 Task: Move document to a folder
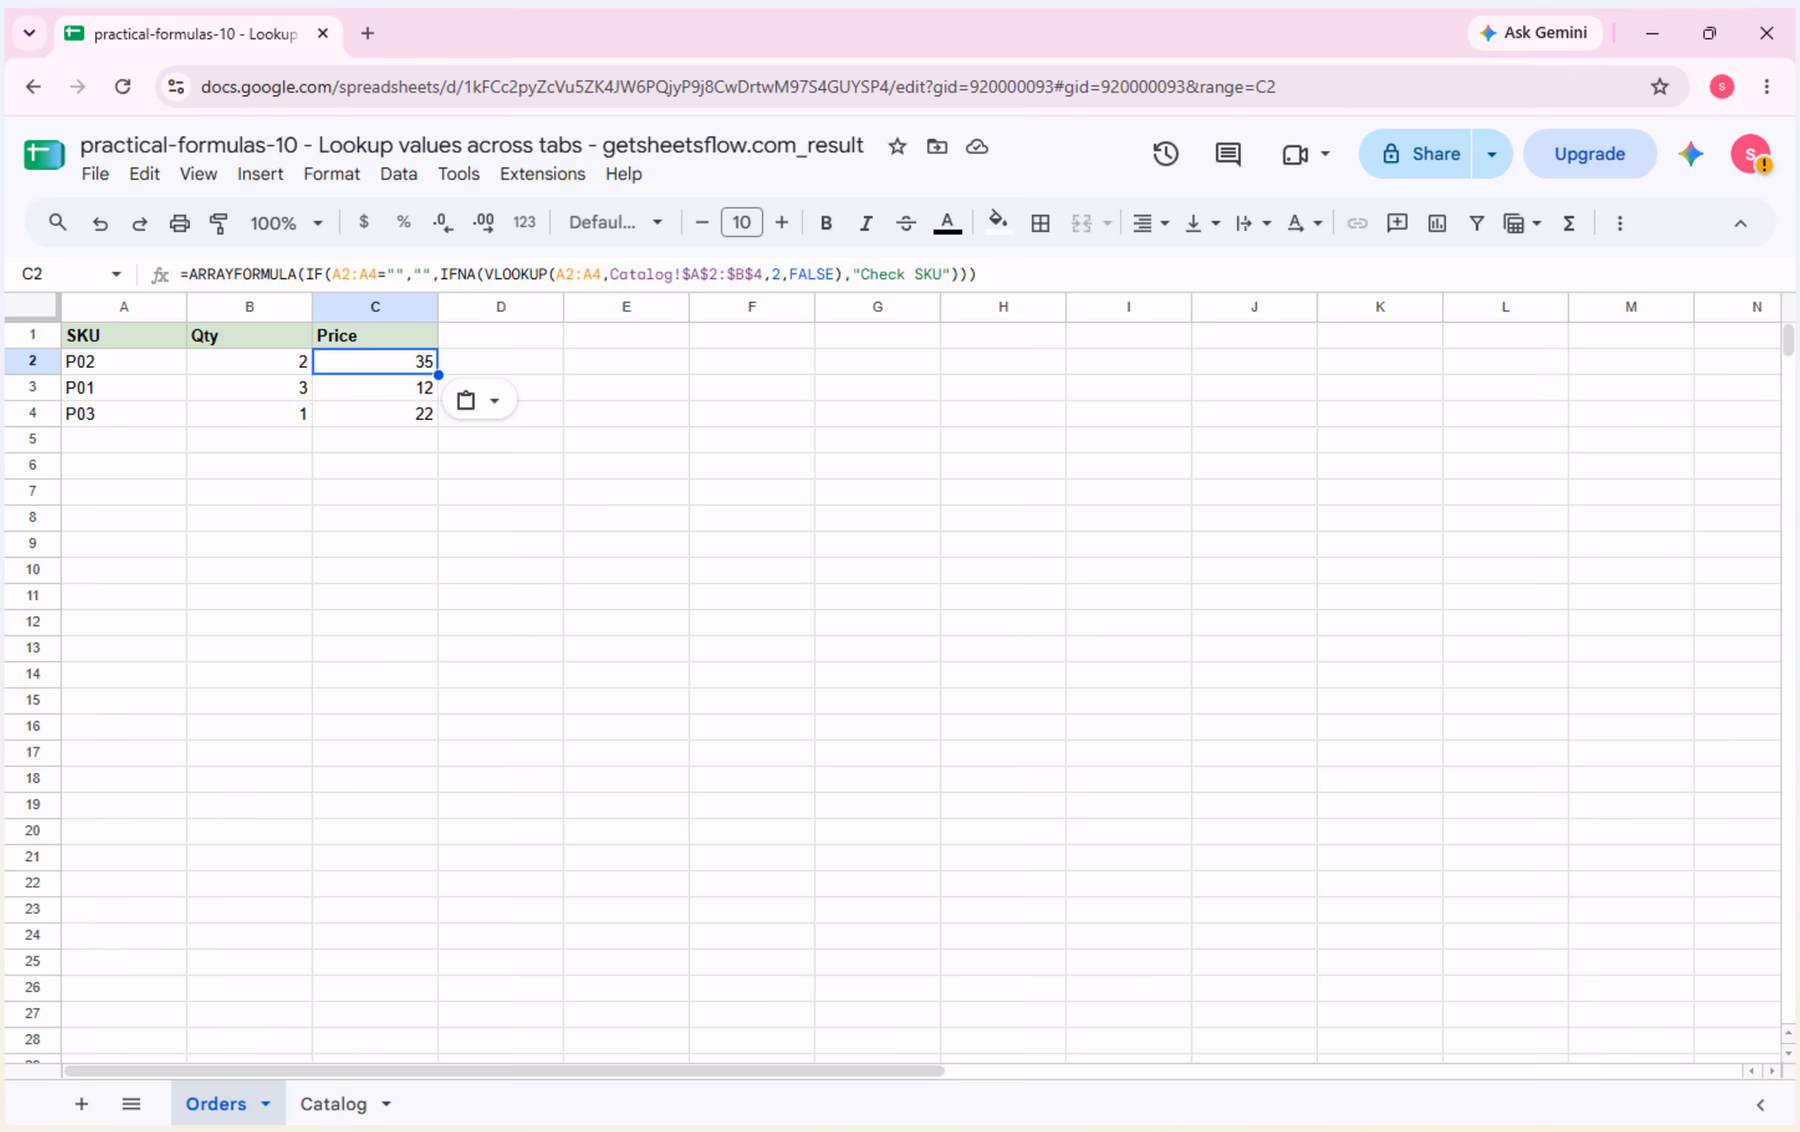click(x=937, y=146)
